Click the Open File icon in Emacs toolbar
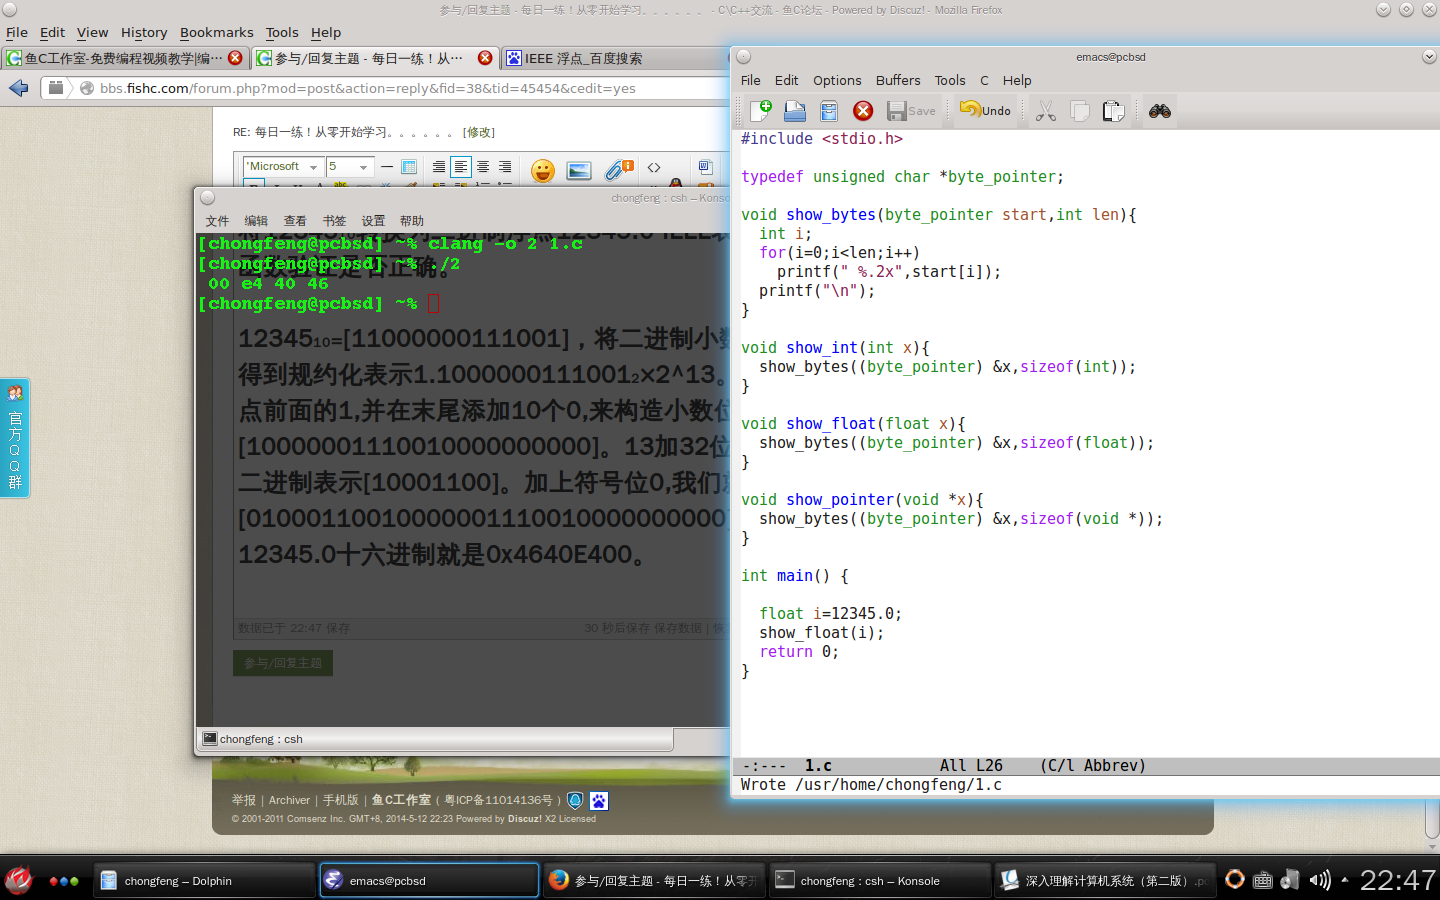The height and width of the screenshot is (900, 1440). 795,110
